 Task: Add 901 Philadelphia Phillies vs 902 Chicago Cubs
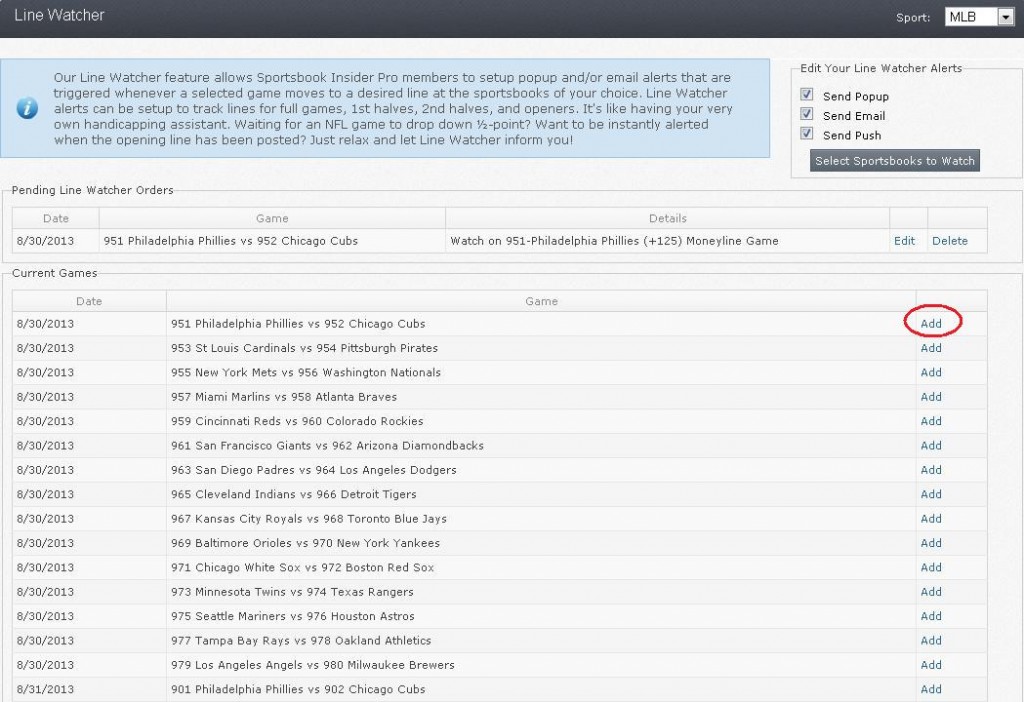pyautogui.click(x=931, y=690)
